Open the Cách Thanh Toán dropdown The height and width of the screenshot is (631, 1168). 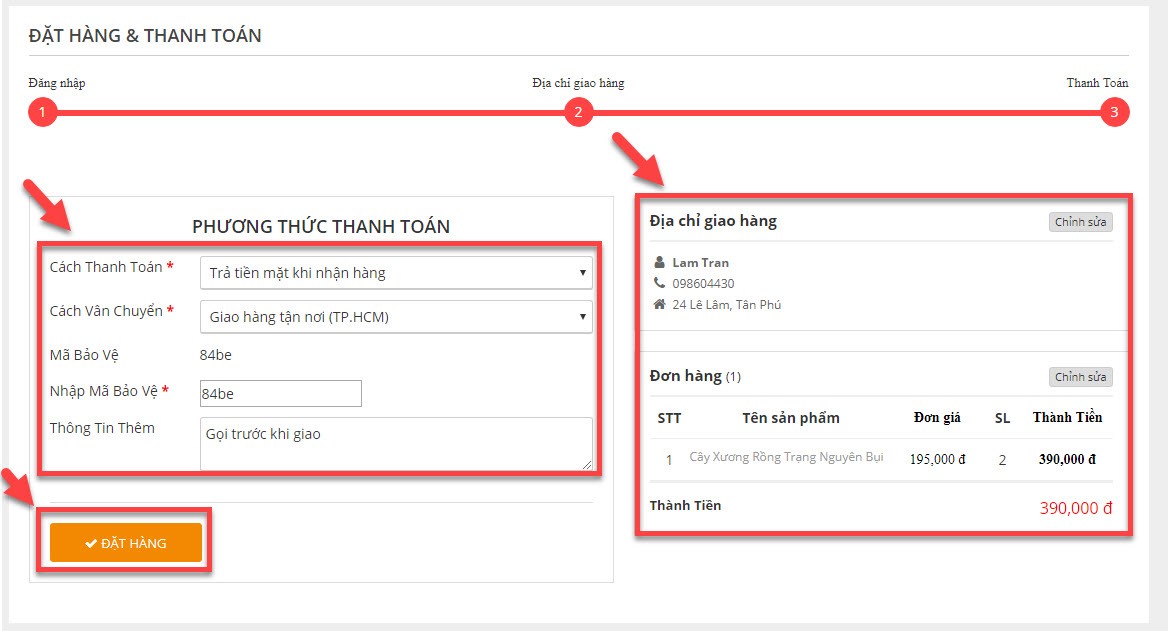(x=396, y=273)
